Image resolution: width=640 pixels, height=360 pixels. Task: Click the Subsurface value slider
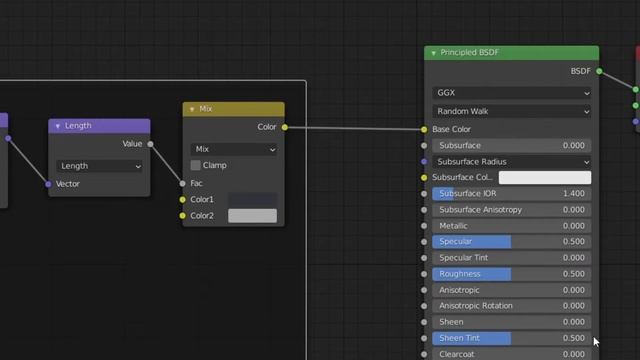(x=511, y=146)
